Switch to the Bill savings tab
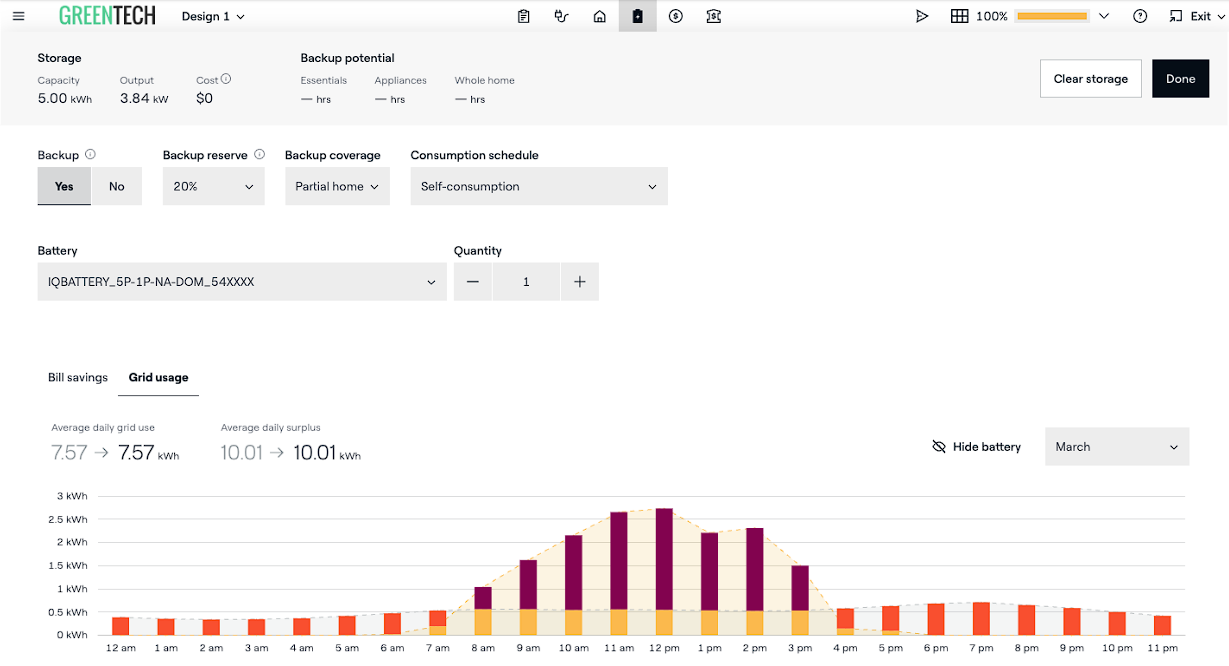The image size is (1229, 666). coord(78,377)
